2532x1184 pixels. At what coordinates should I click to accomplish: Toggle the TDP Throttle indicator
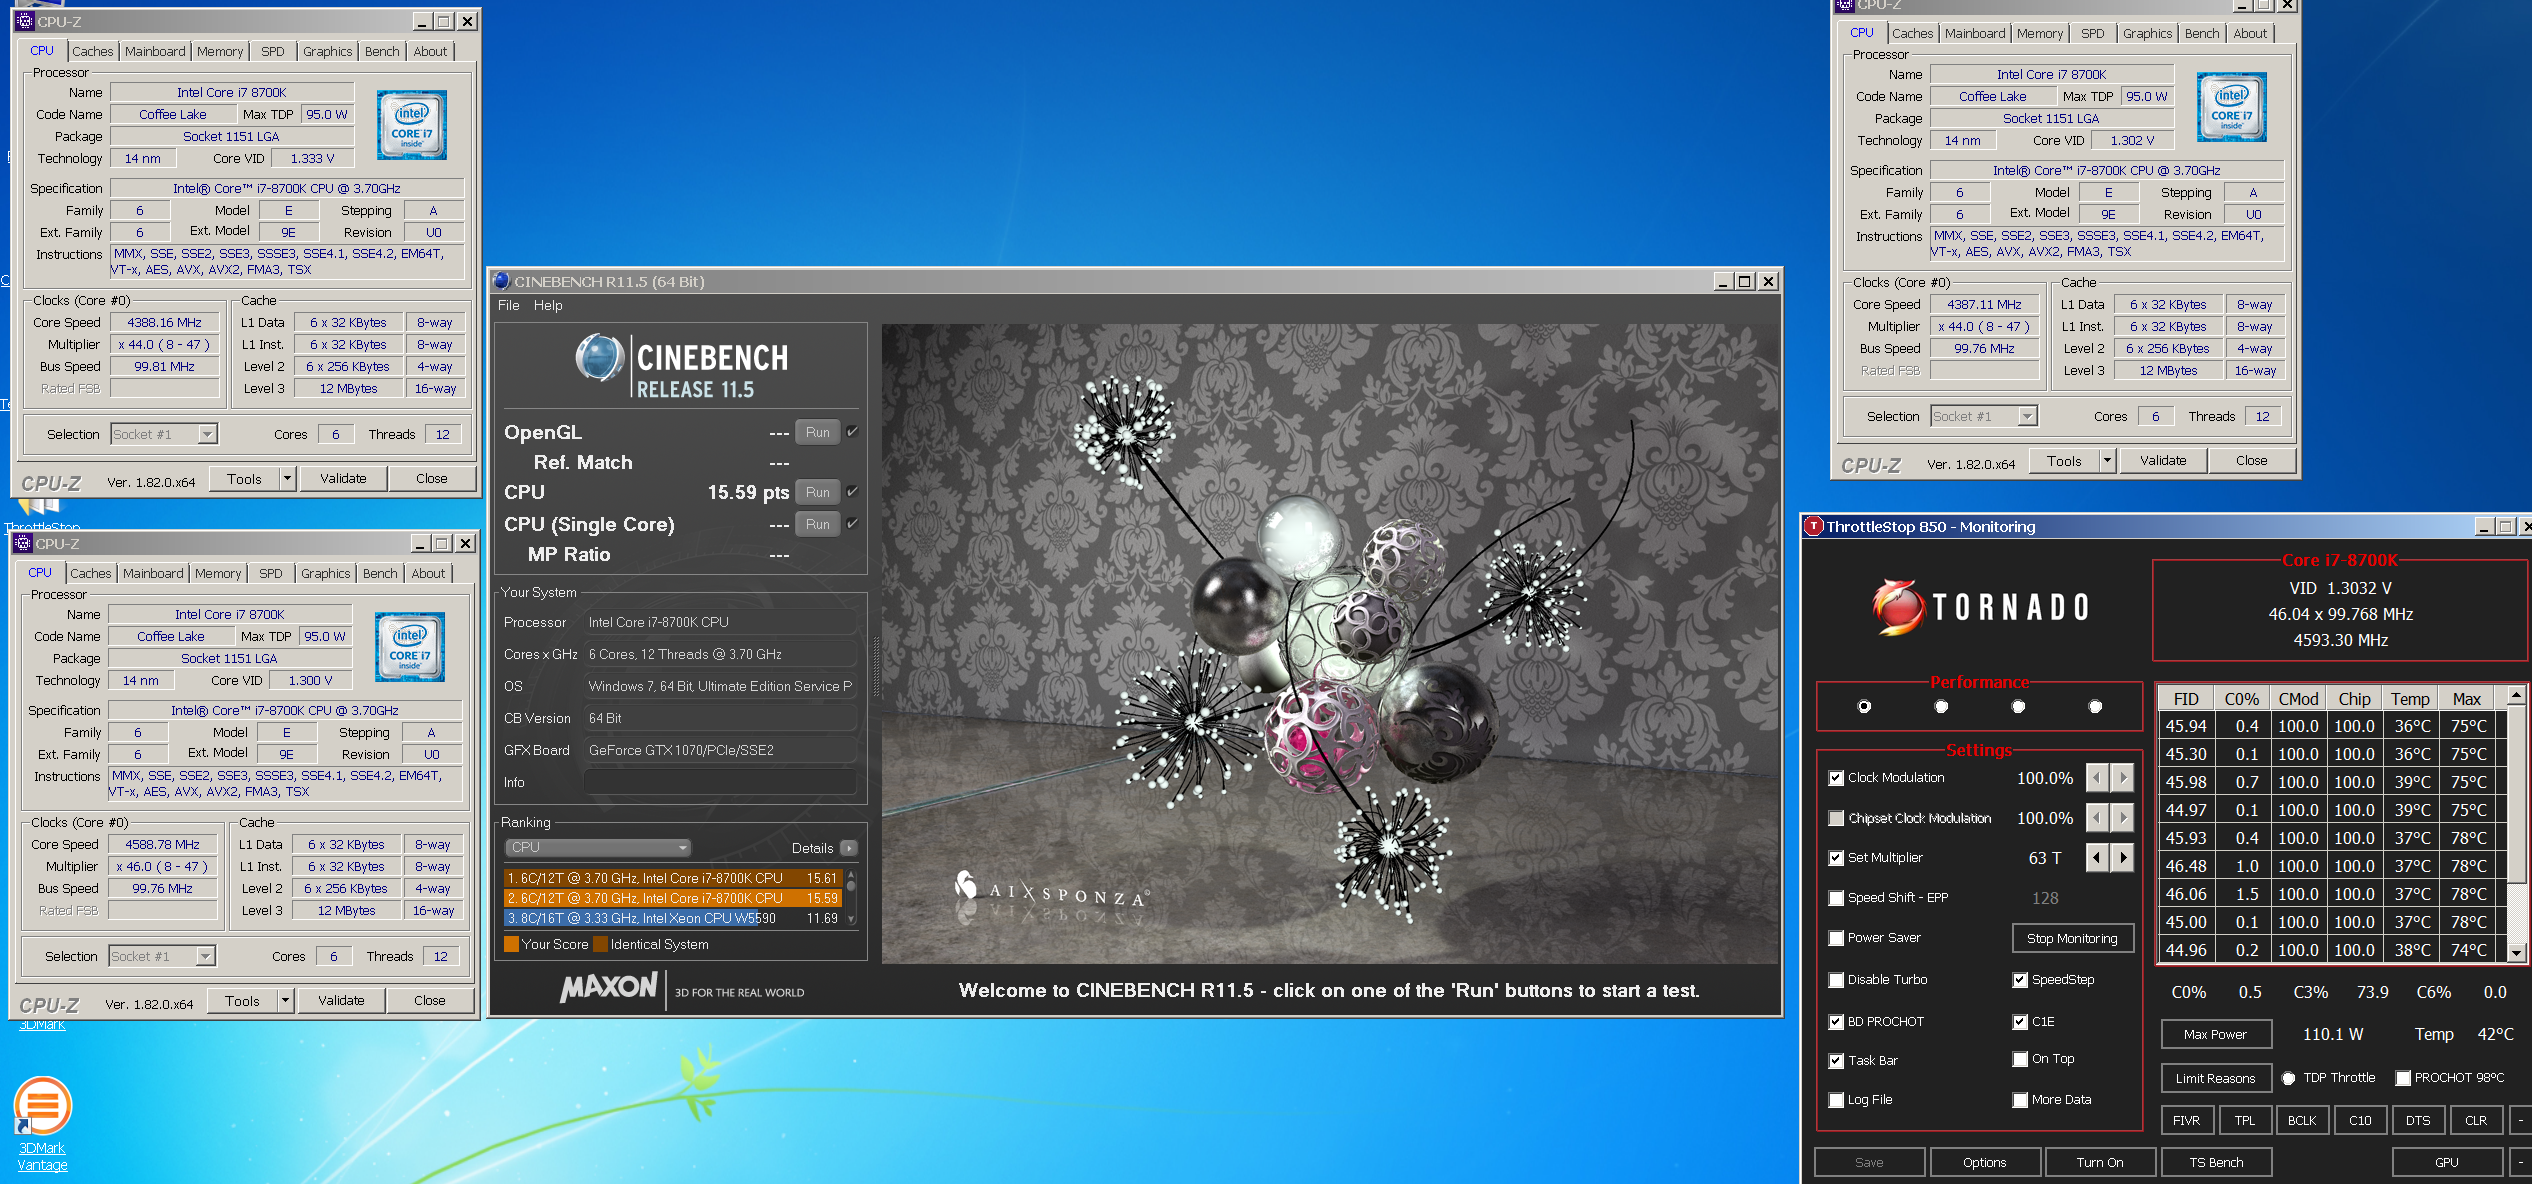click(x=2288, y=1078)
